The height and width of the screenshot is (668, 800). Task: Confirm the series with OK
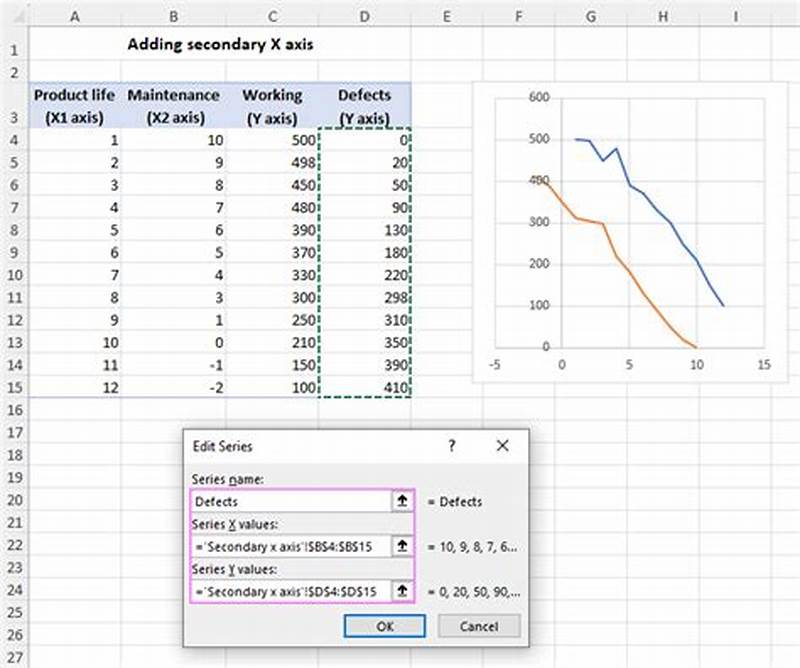click(385, 626)
